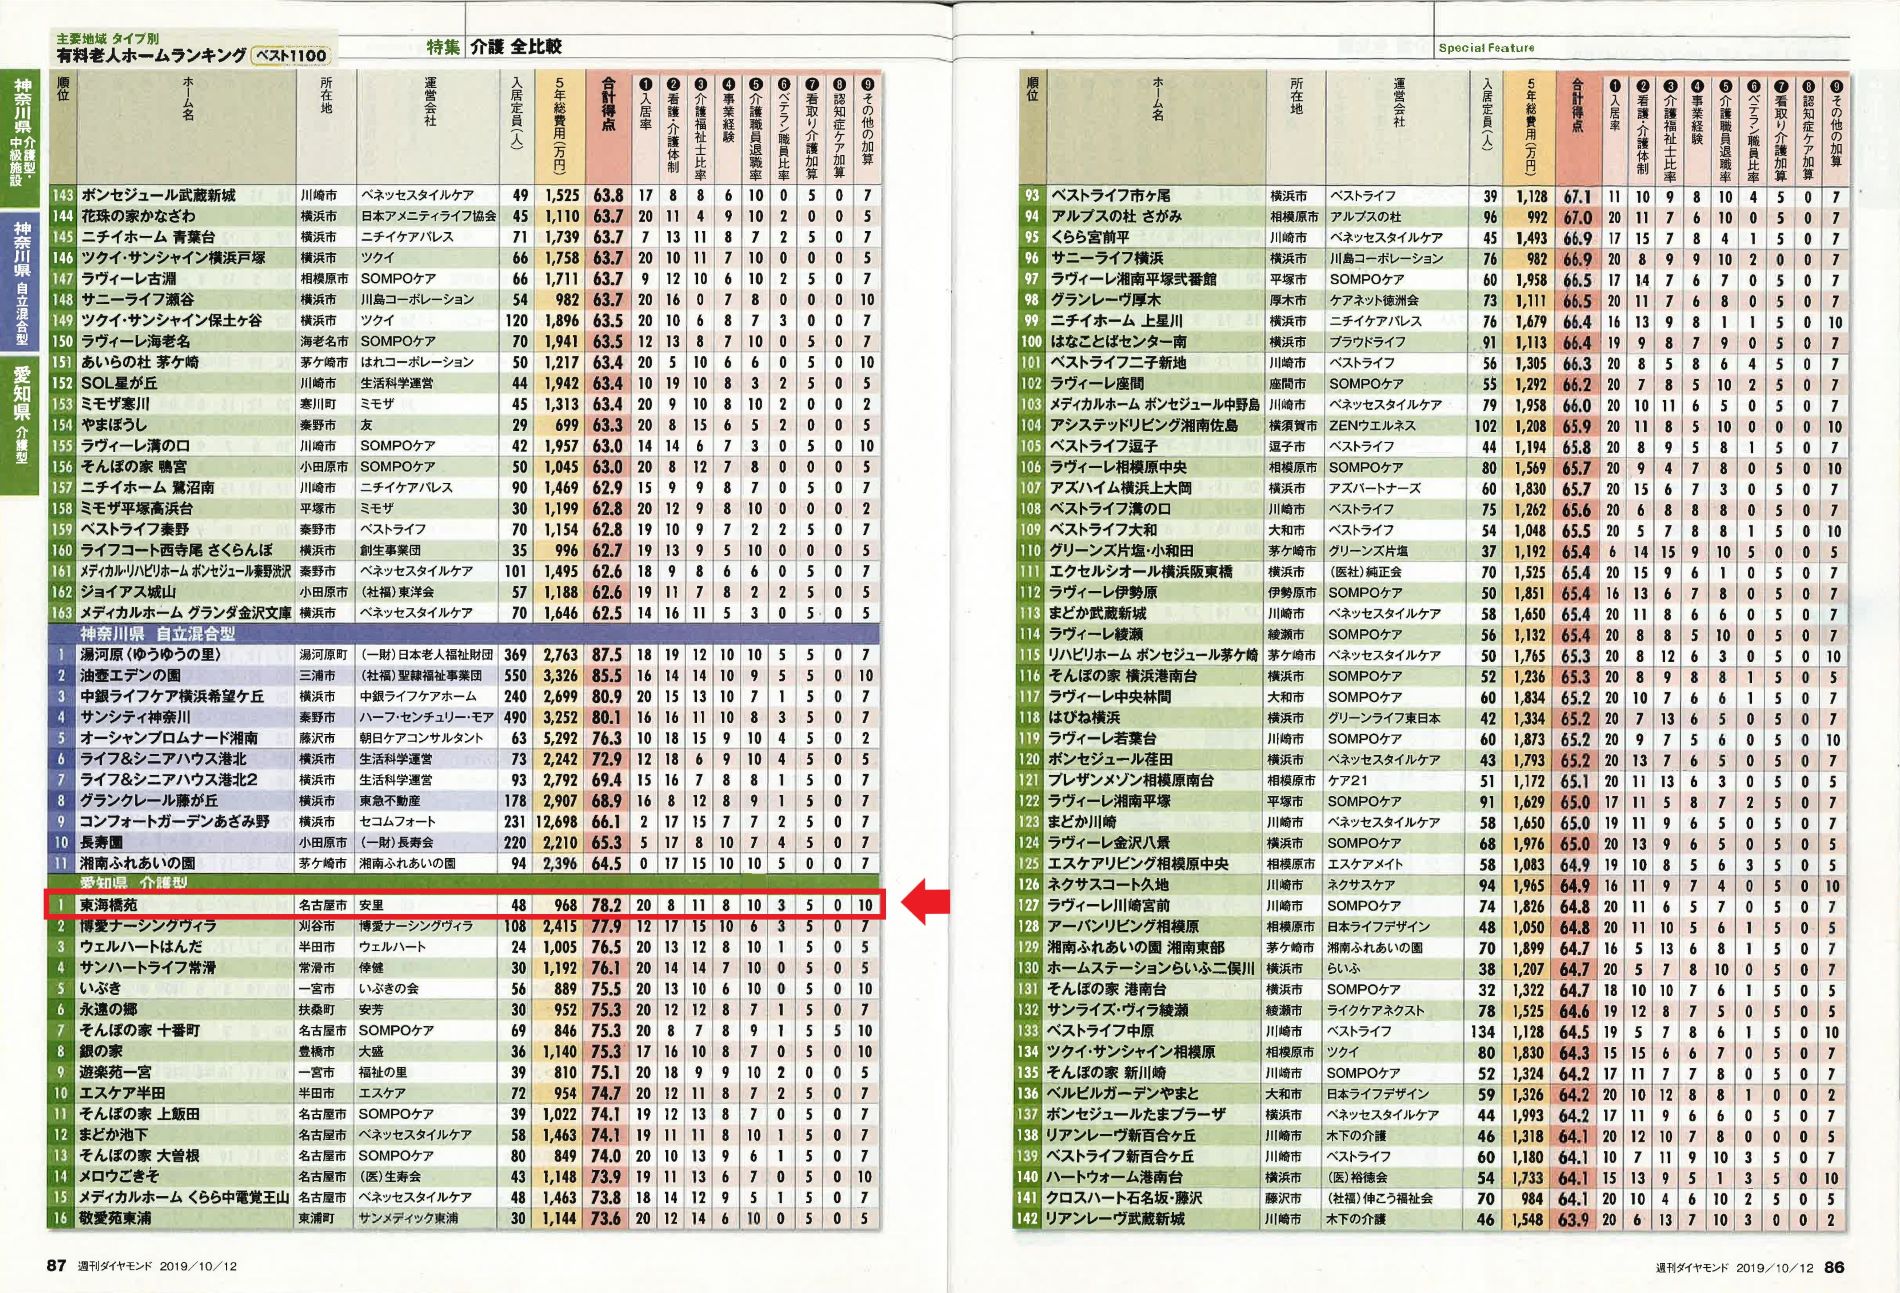This screenshot has height=1293, width=1900.
Task: Click the home name ハートウォーム港南台
Action: [x=1114, y=1177]
